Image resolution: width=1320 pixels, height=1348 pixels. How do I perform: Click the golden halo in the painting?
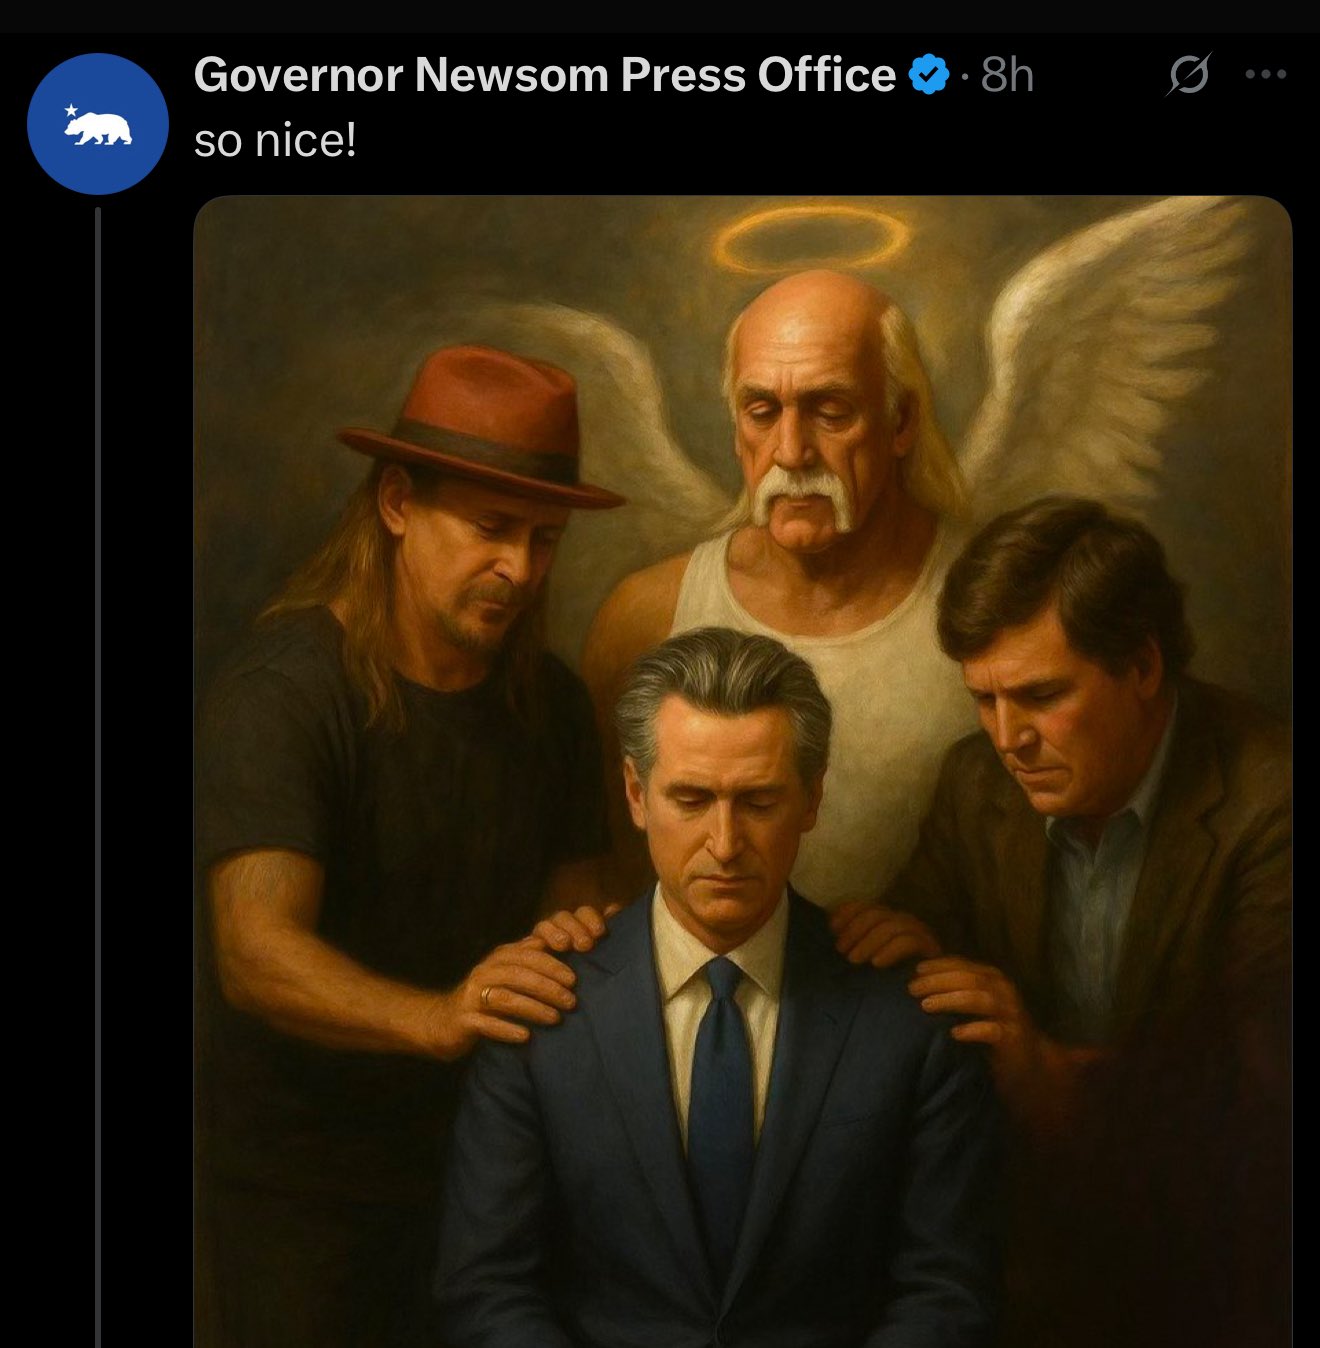tap(814, 239)
